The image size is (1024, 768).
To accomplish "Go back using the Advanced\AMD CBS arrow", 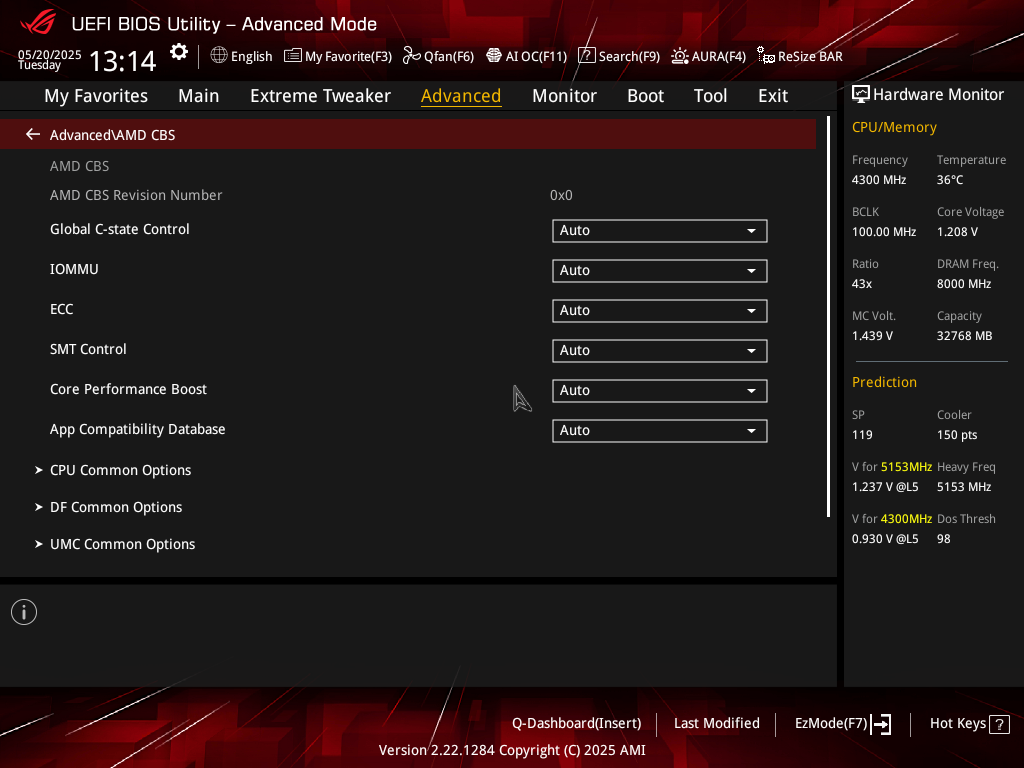I will 33,135.
